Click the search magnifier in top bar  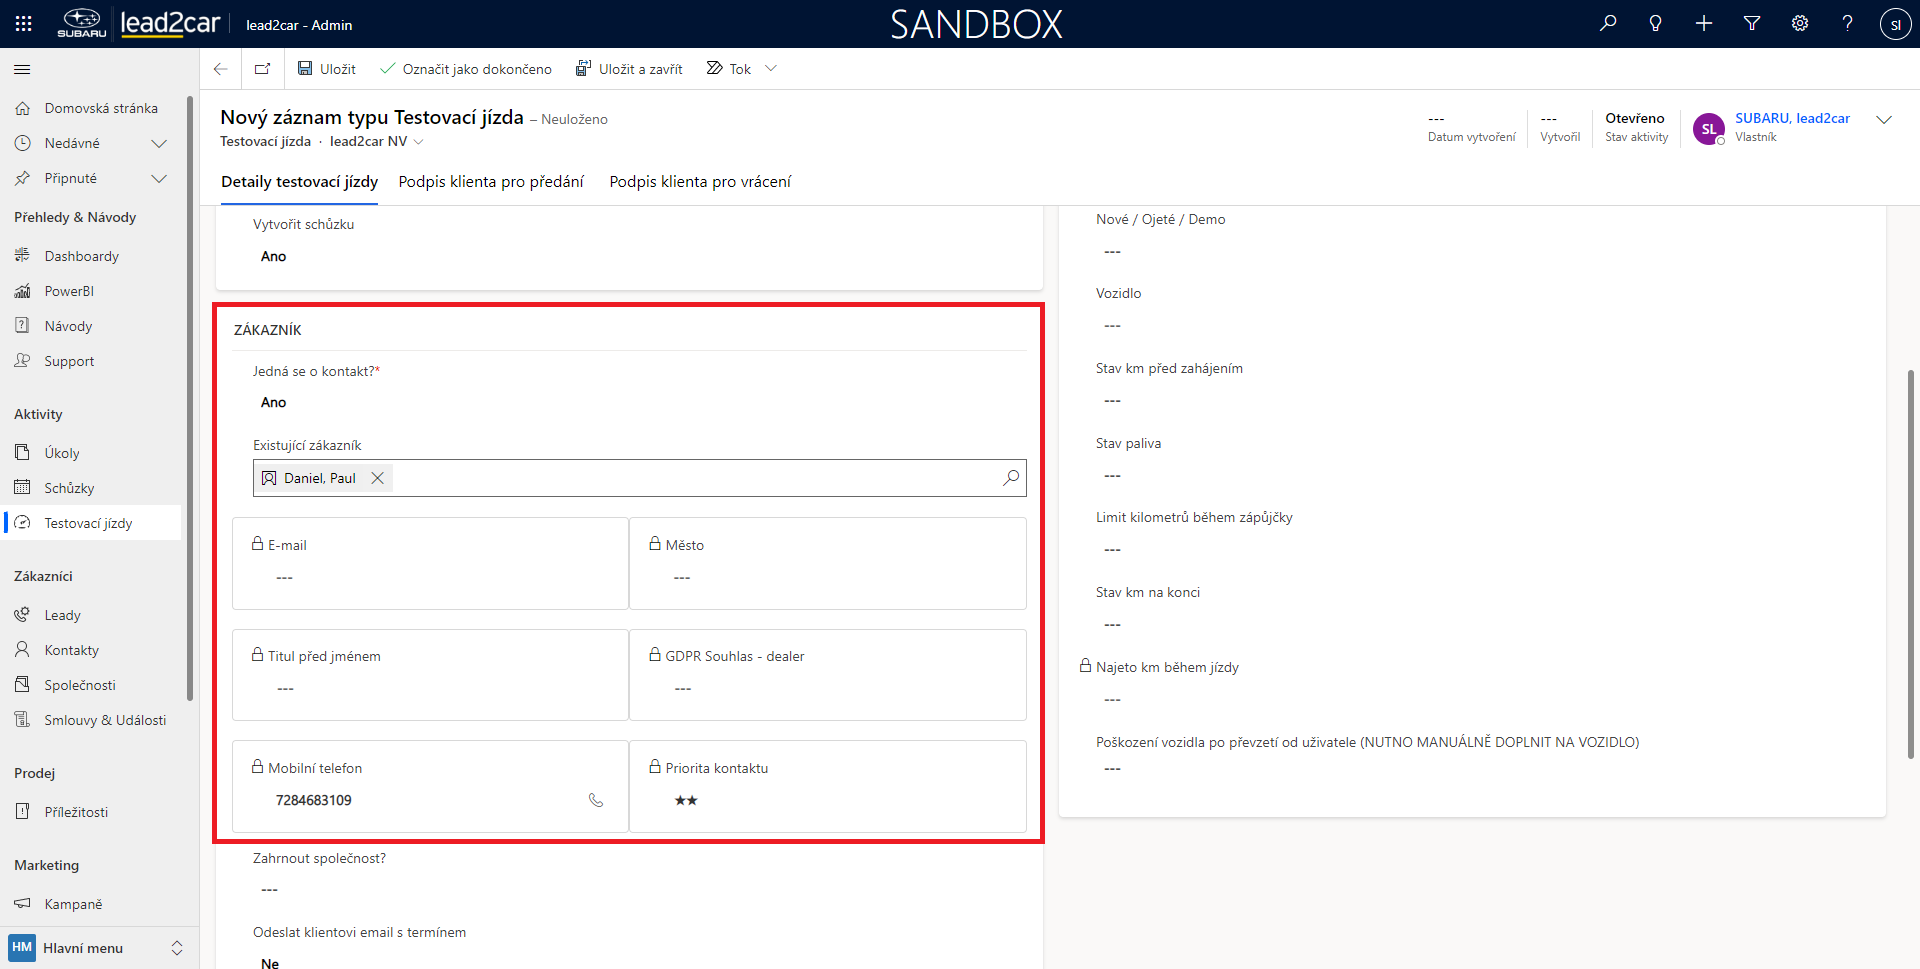coord(1608,24)
